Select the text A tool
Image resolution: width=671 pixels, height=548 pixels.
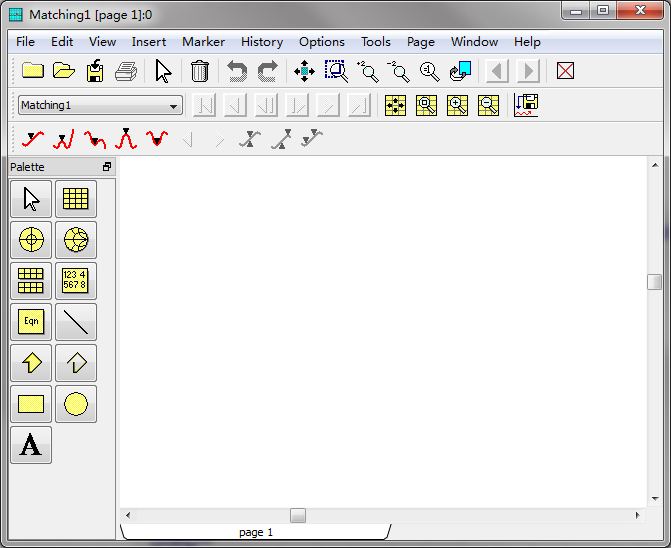[31, 445]
